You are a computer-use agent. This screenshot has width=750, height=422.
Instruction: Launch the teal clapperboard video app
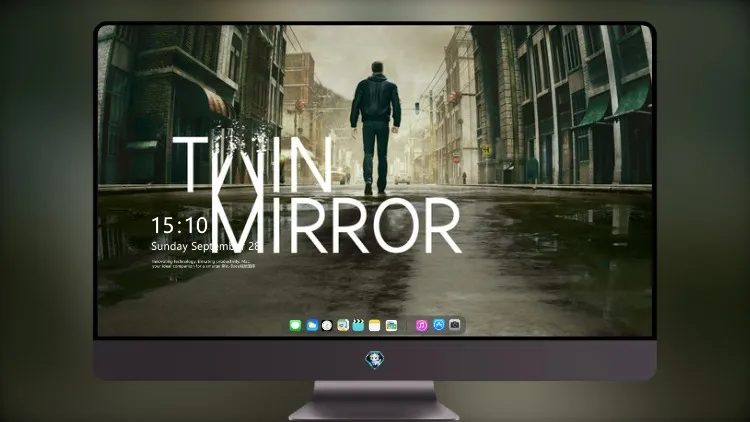click(358, 325)
